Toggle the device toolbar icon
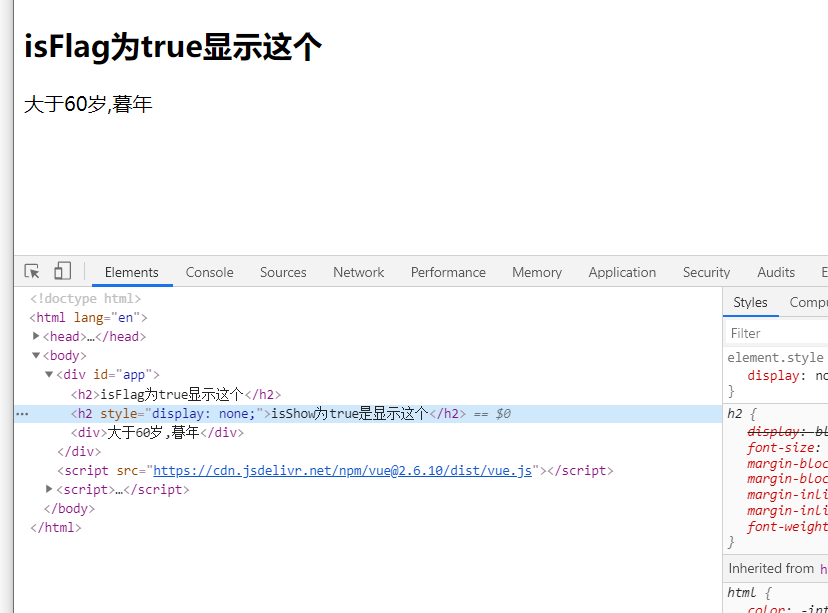Viewport: 828px width, 613px height. click(x=62, y=271)
